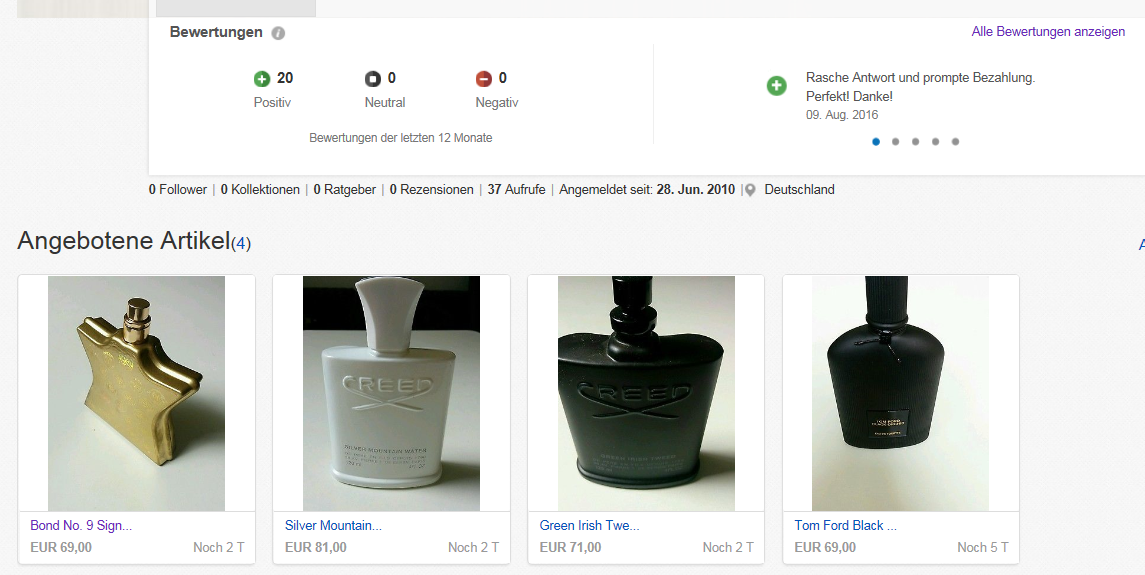
Task: Click the 0 Rezensionen text
Action: click(432, 190)
